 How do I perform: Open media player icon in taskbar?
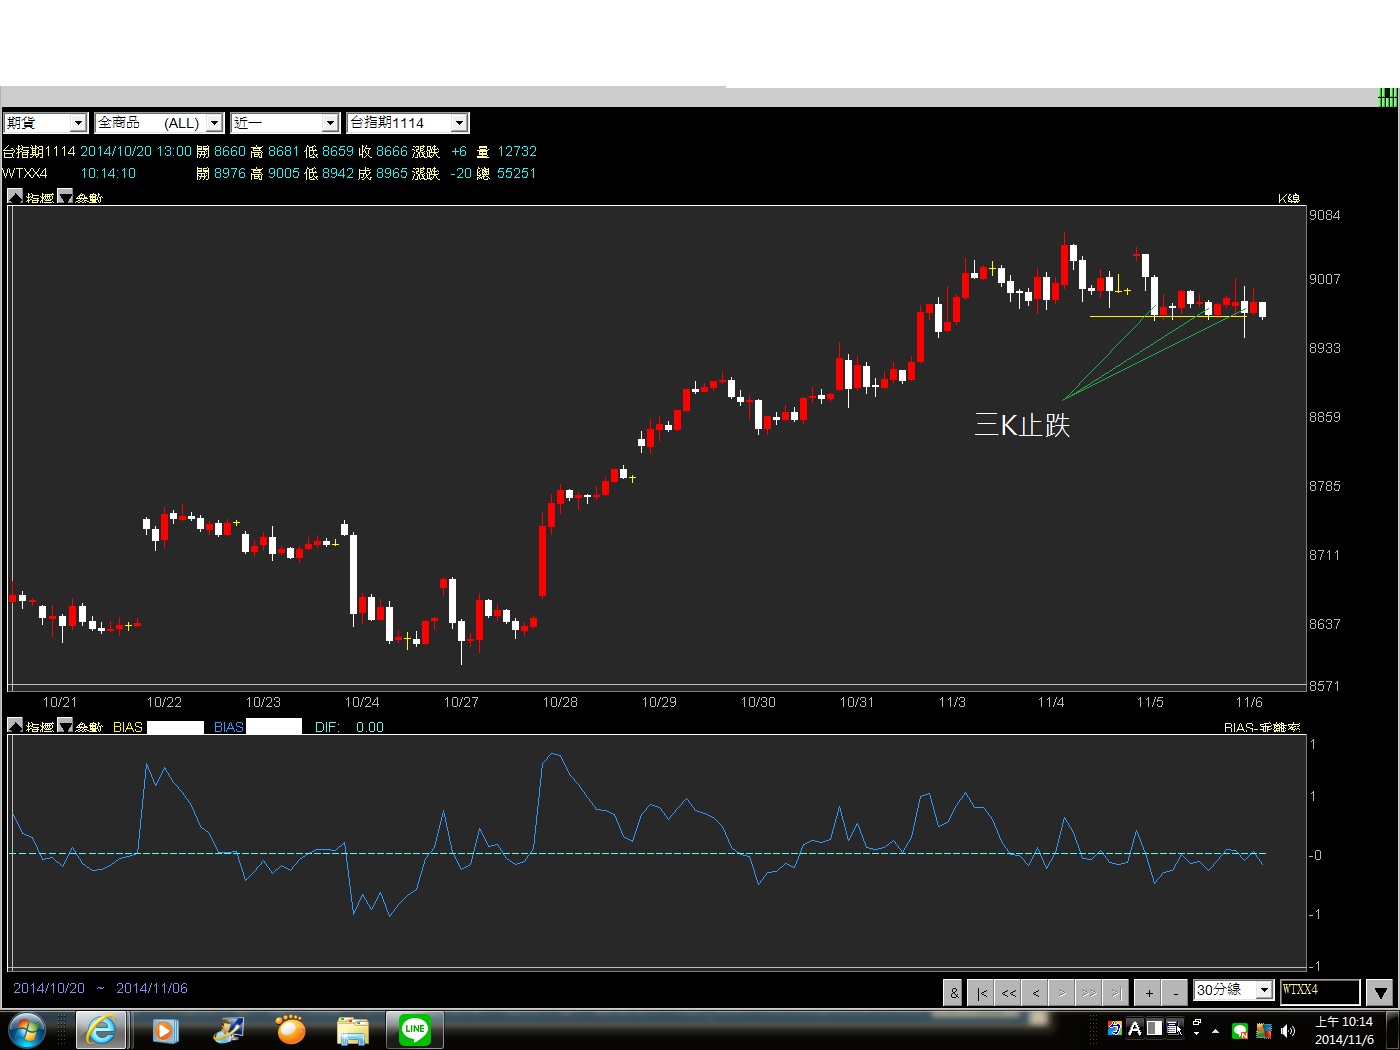click(165, 1030)
